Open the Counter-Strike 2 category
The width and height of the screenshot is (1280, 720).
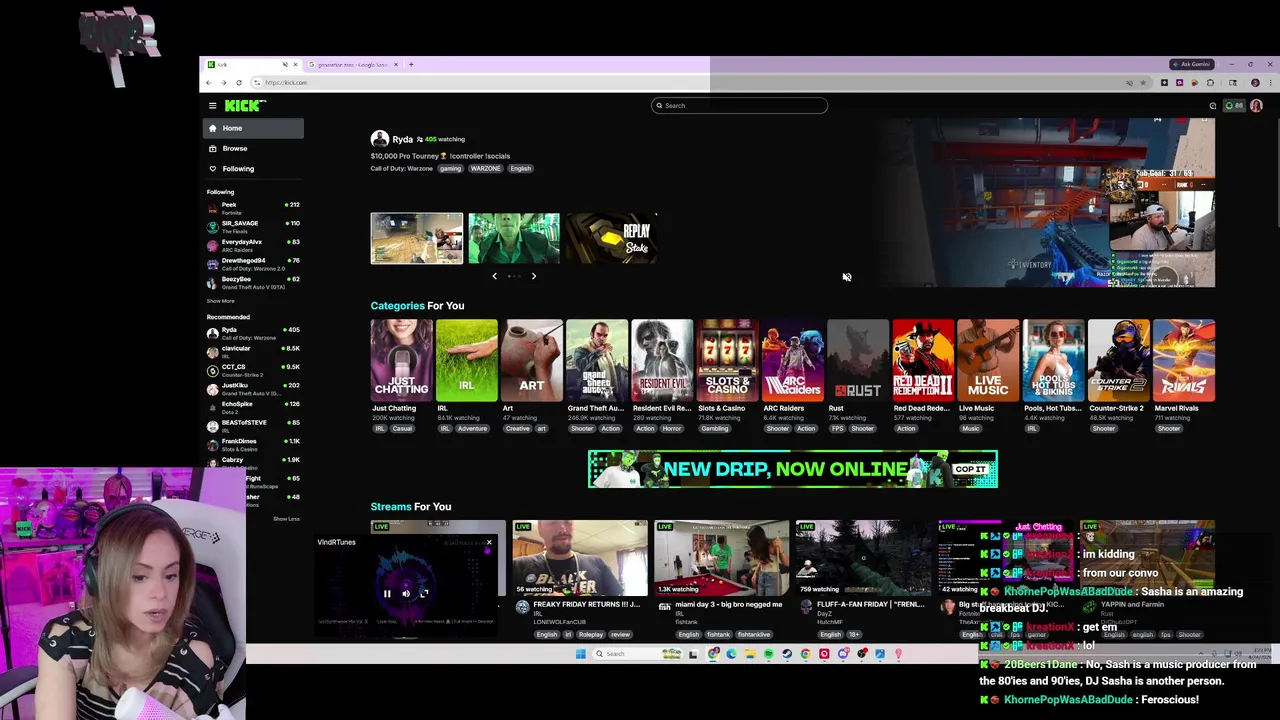[1119, 361]
